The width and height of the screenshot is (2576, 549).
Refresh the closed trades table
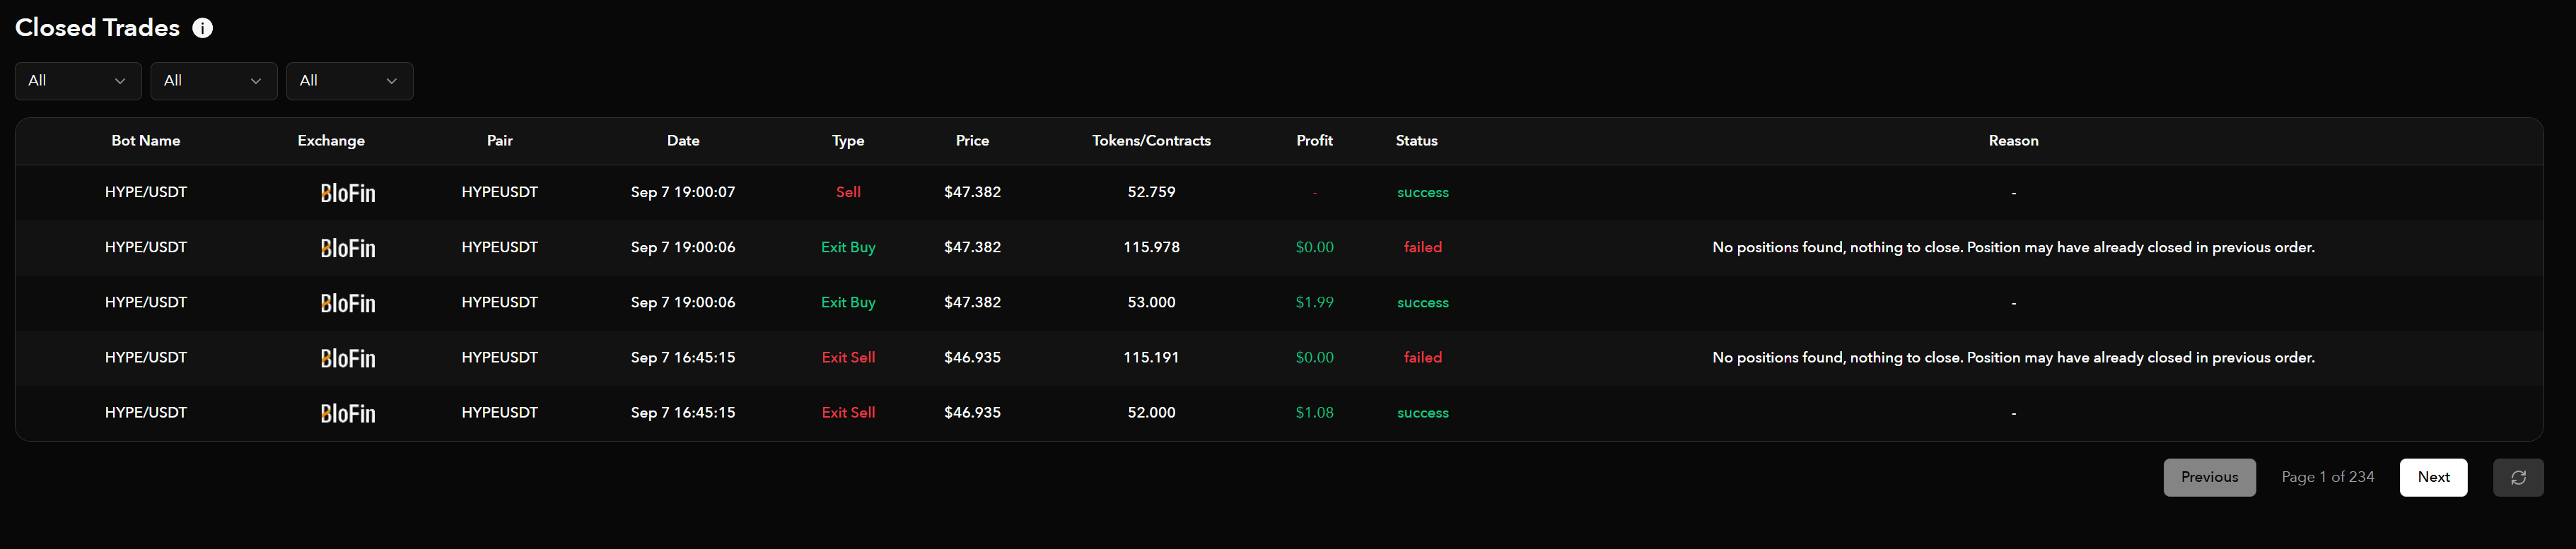click(2518, 477)
